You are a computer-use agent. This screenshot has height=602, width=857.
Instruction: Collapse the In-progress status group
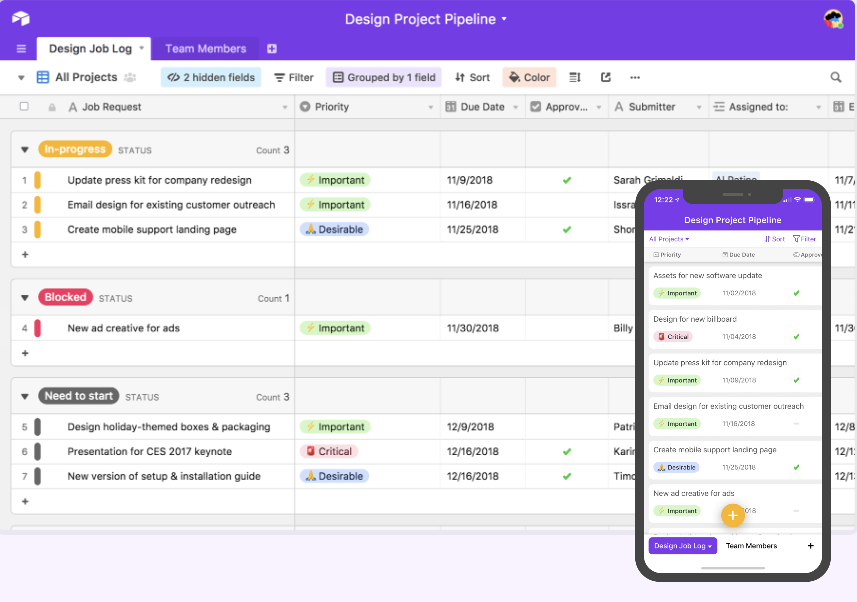click(25, 150)
